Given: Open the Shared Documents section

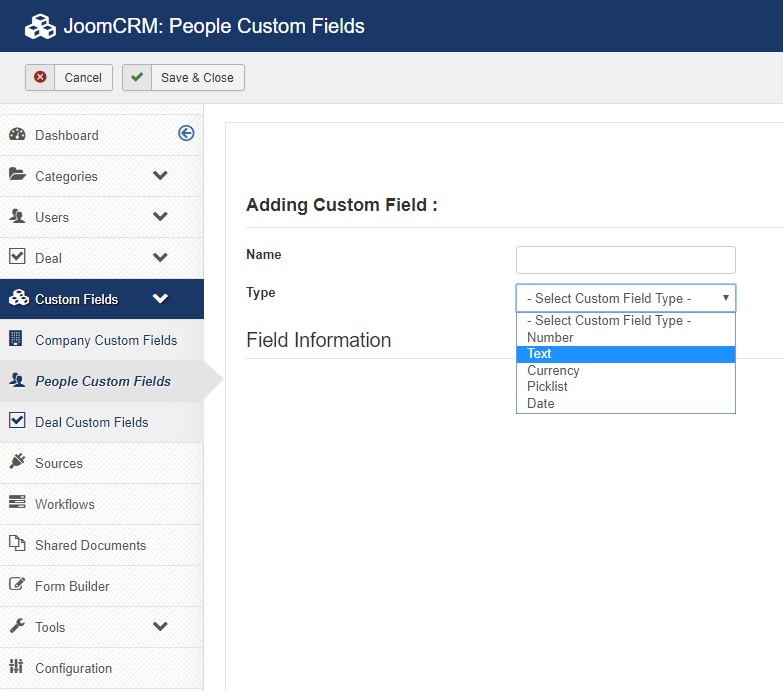Looking at the screenshot, I should coord(102,545).
